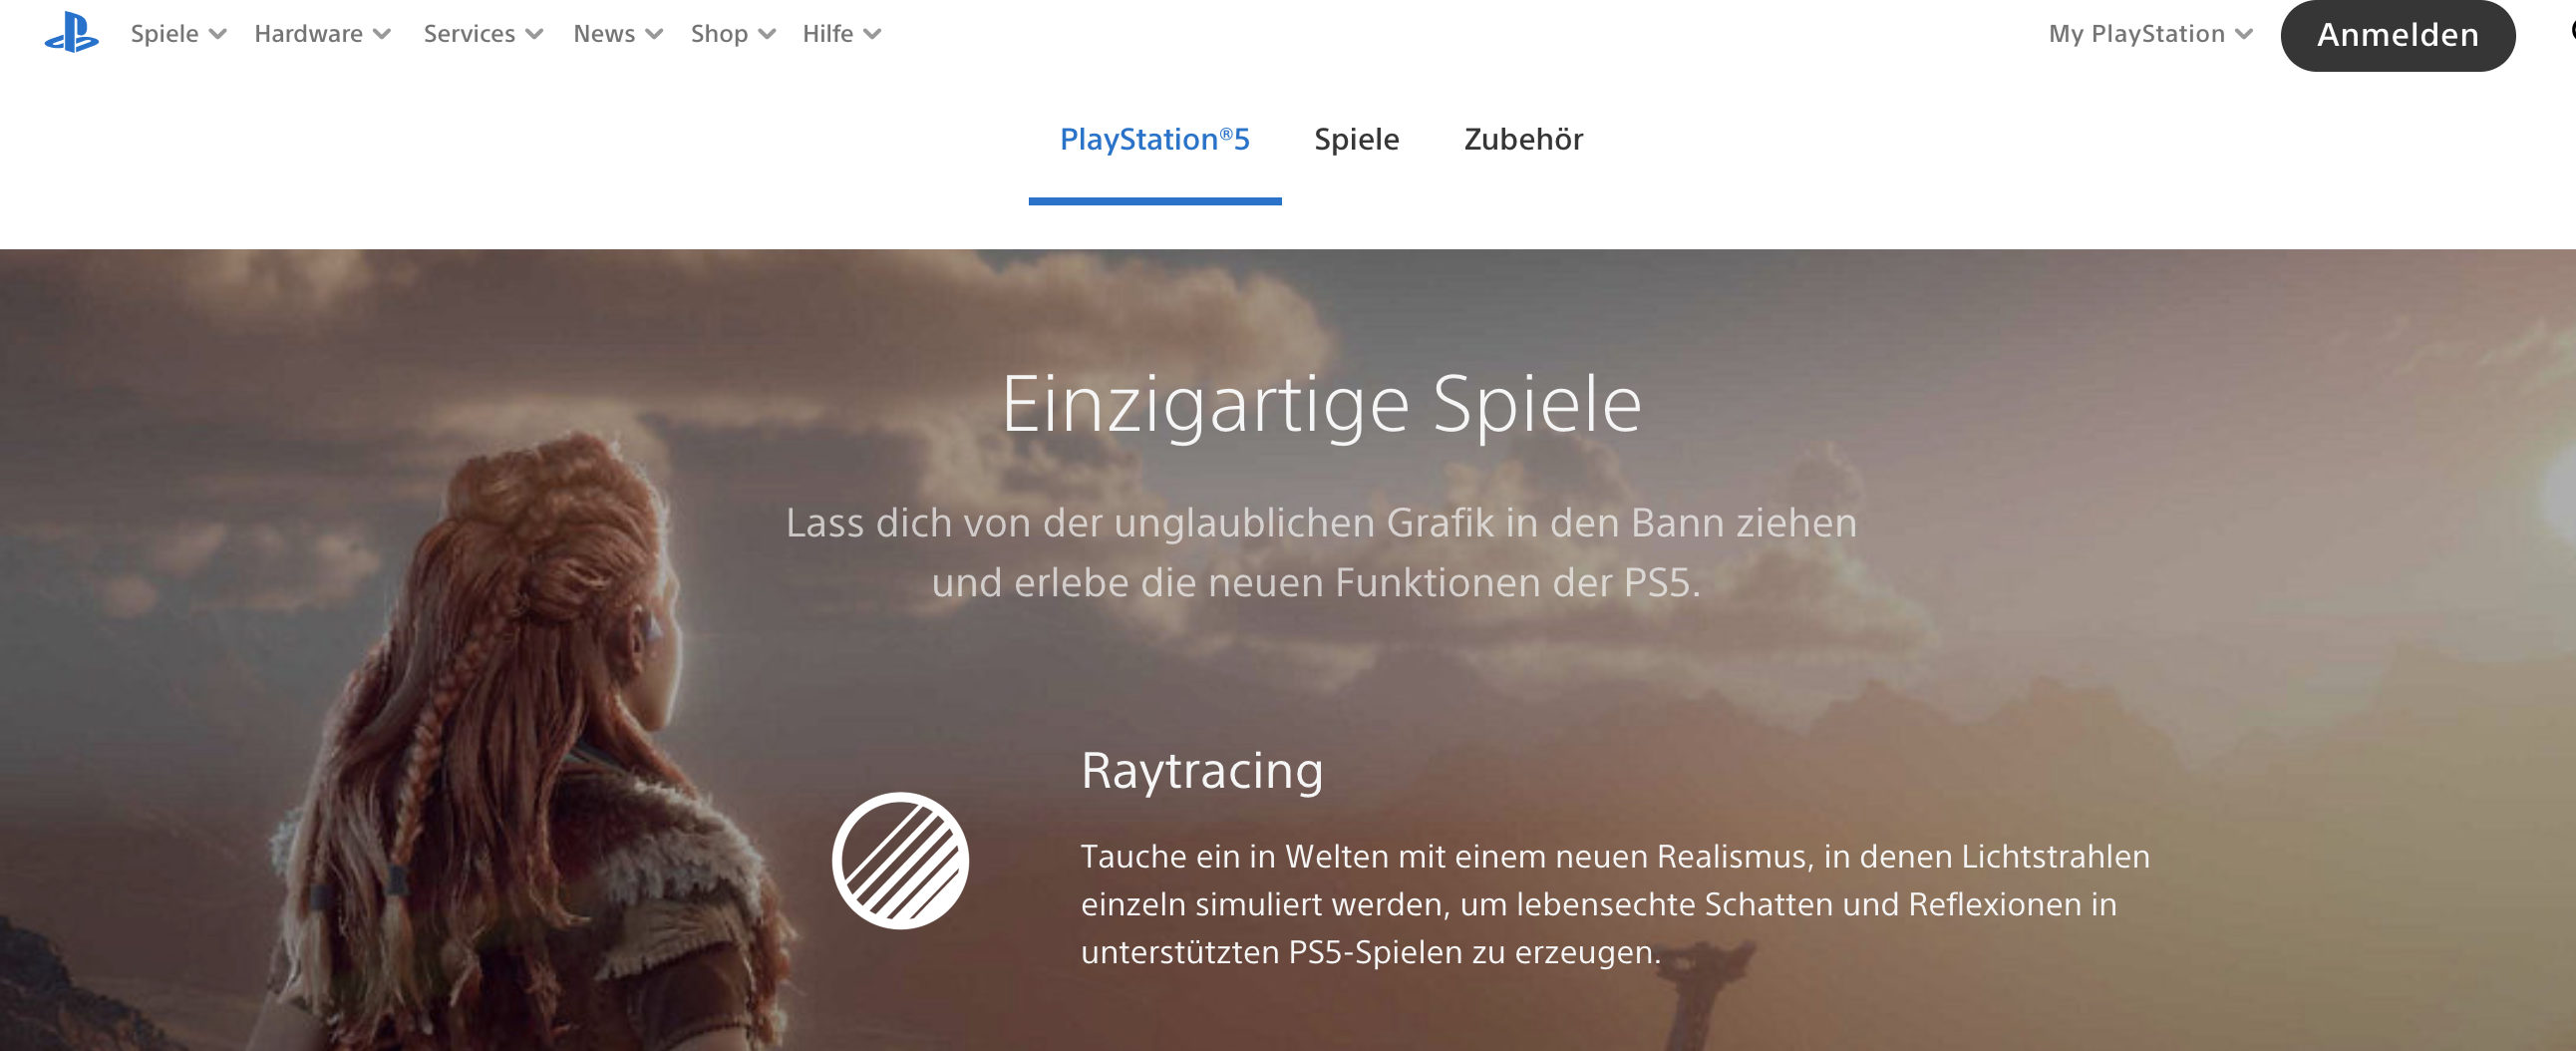This screenshot has width=2576, height=1051.
Task: Expand the Hardware menu
Action: [322, 34]
